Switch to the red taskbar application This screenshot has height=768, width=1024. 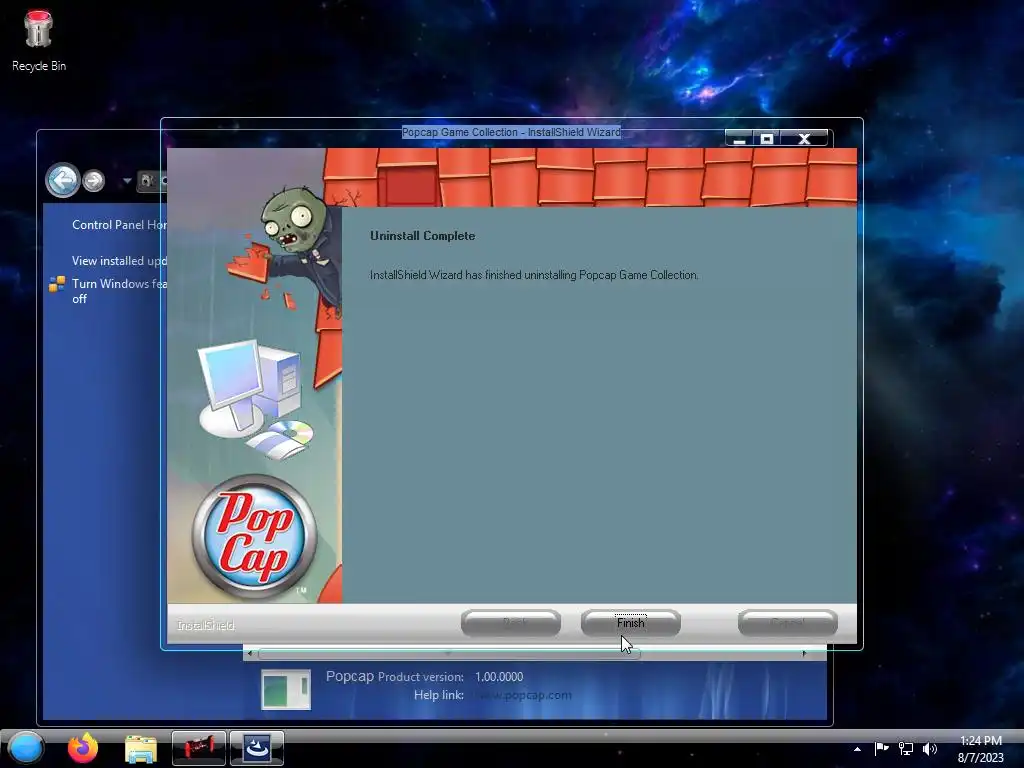click(x=199, y=748)
